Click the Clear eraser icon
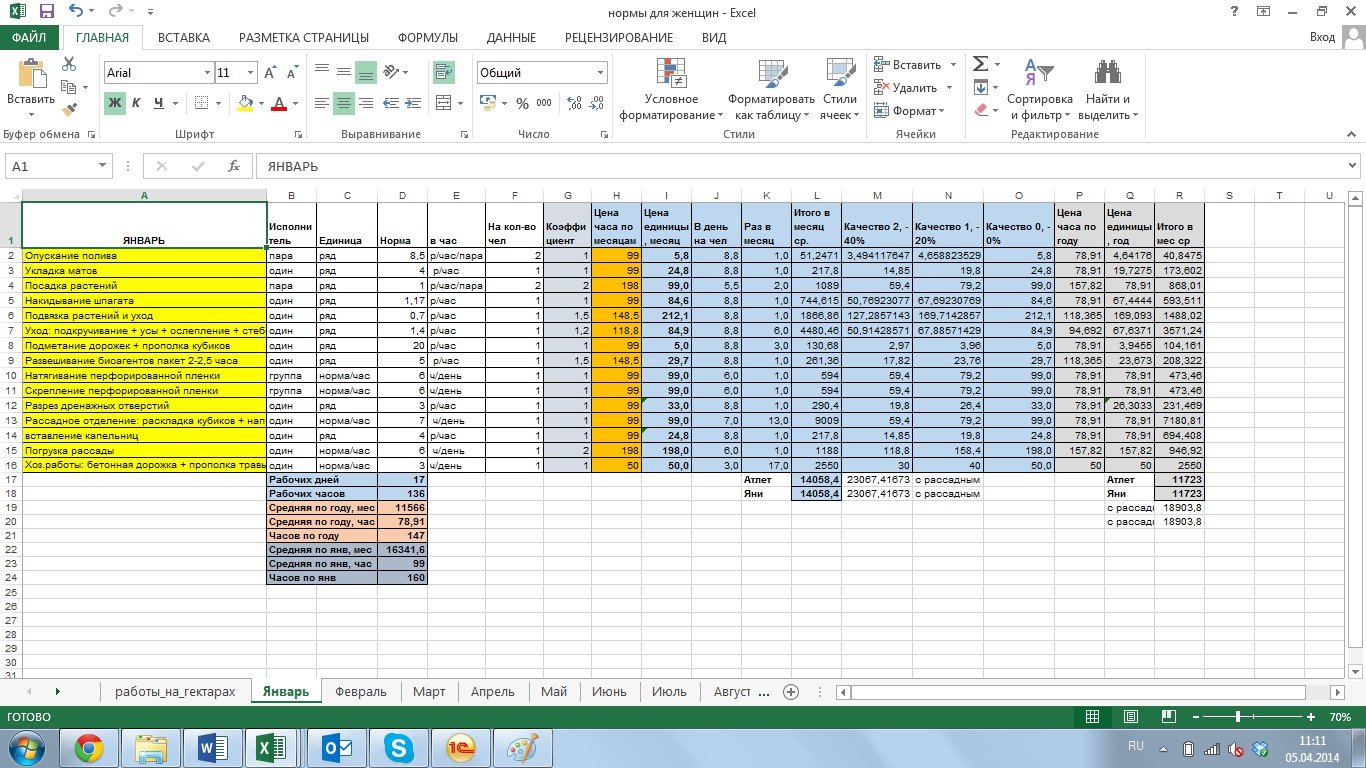The height and width of the screenshot is (768, 1366). (x=981, y=110)
